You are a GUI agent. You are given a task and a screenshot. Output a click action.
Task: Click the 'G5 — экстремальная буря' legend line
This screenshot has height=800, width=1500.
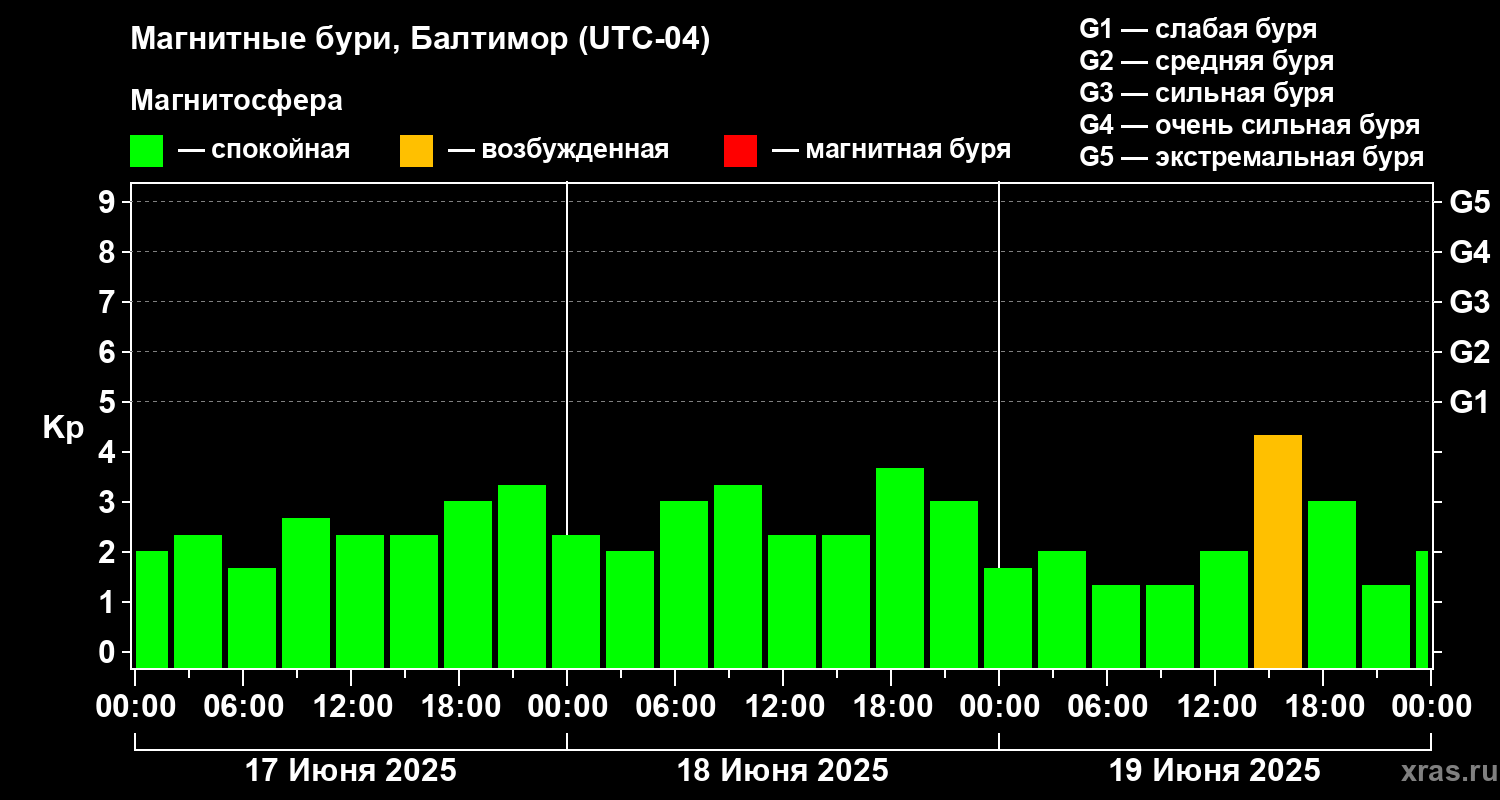(1252, 158)
